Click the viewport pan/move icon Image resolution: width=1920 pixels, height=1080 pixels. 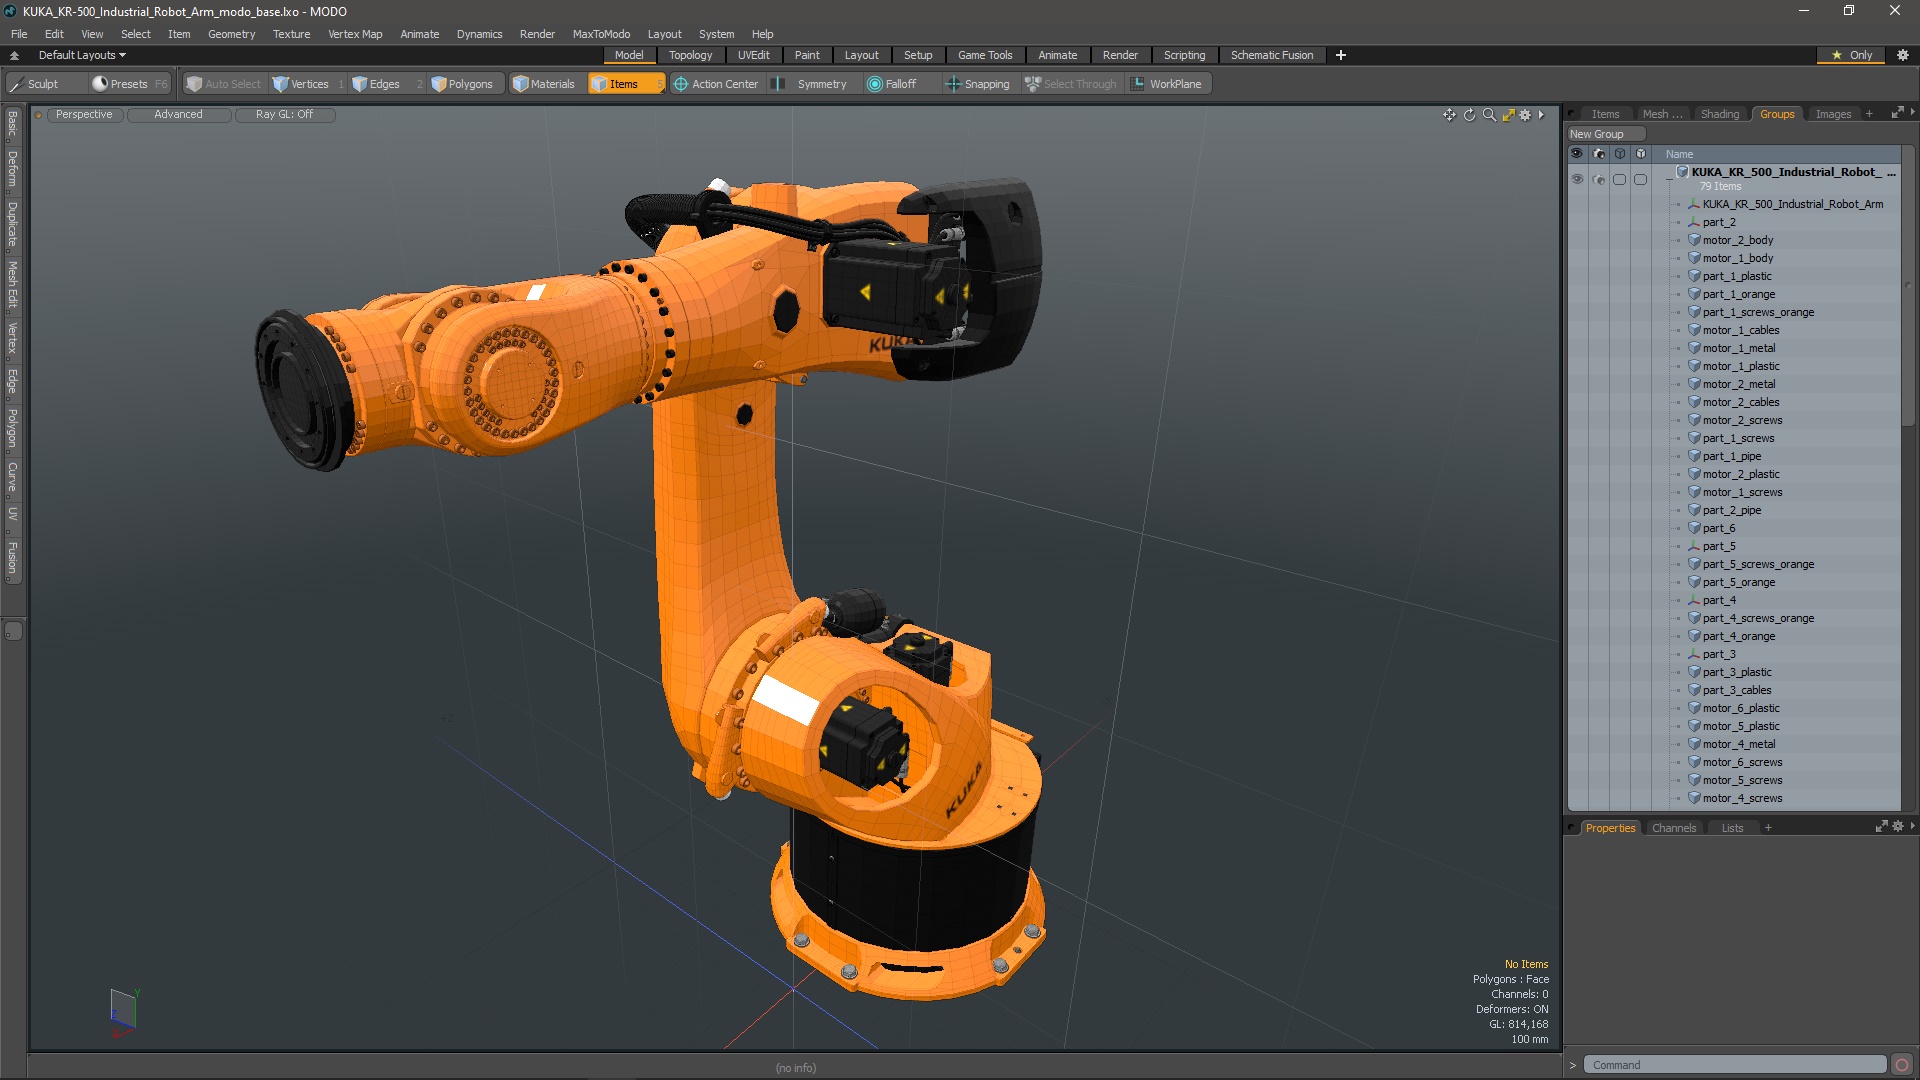pyautogui.click(x=1449, y=115)
